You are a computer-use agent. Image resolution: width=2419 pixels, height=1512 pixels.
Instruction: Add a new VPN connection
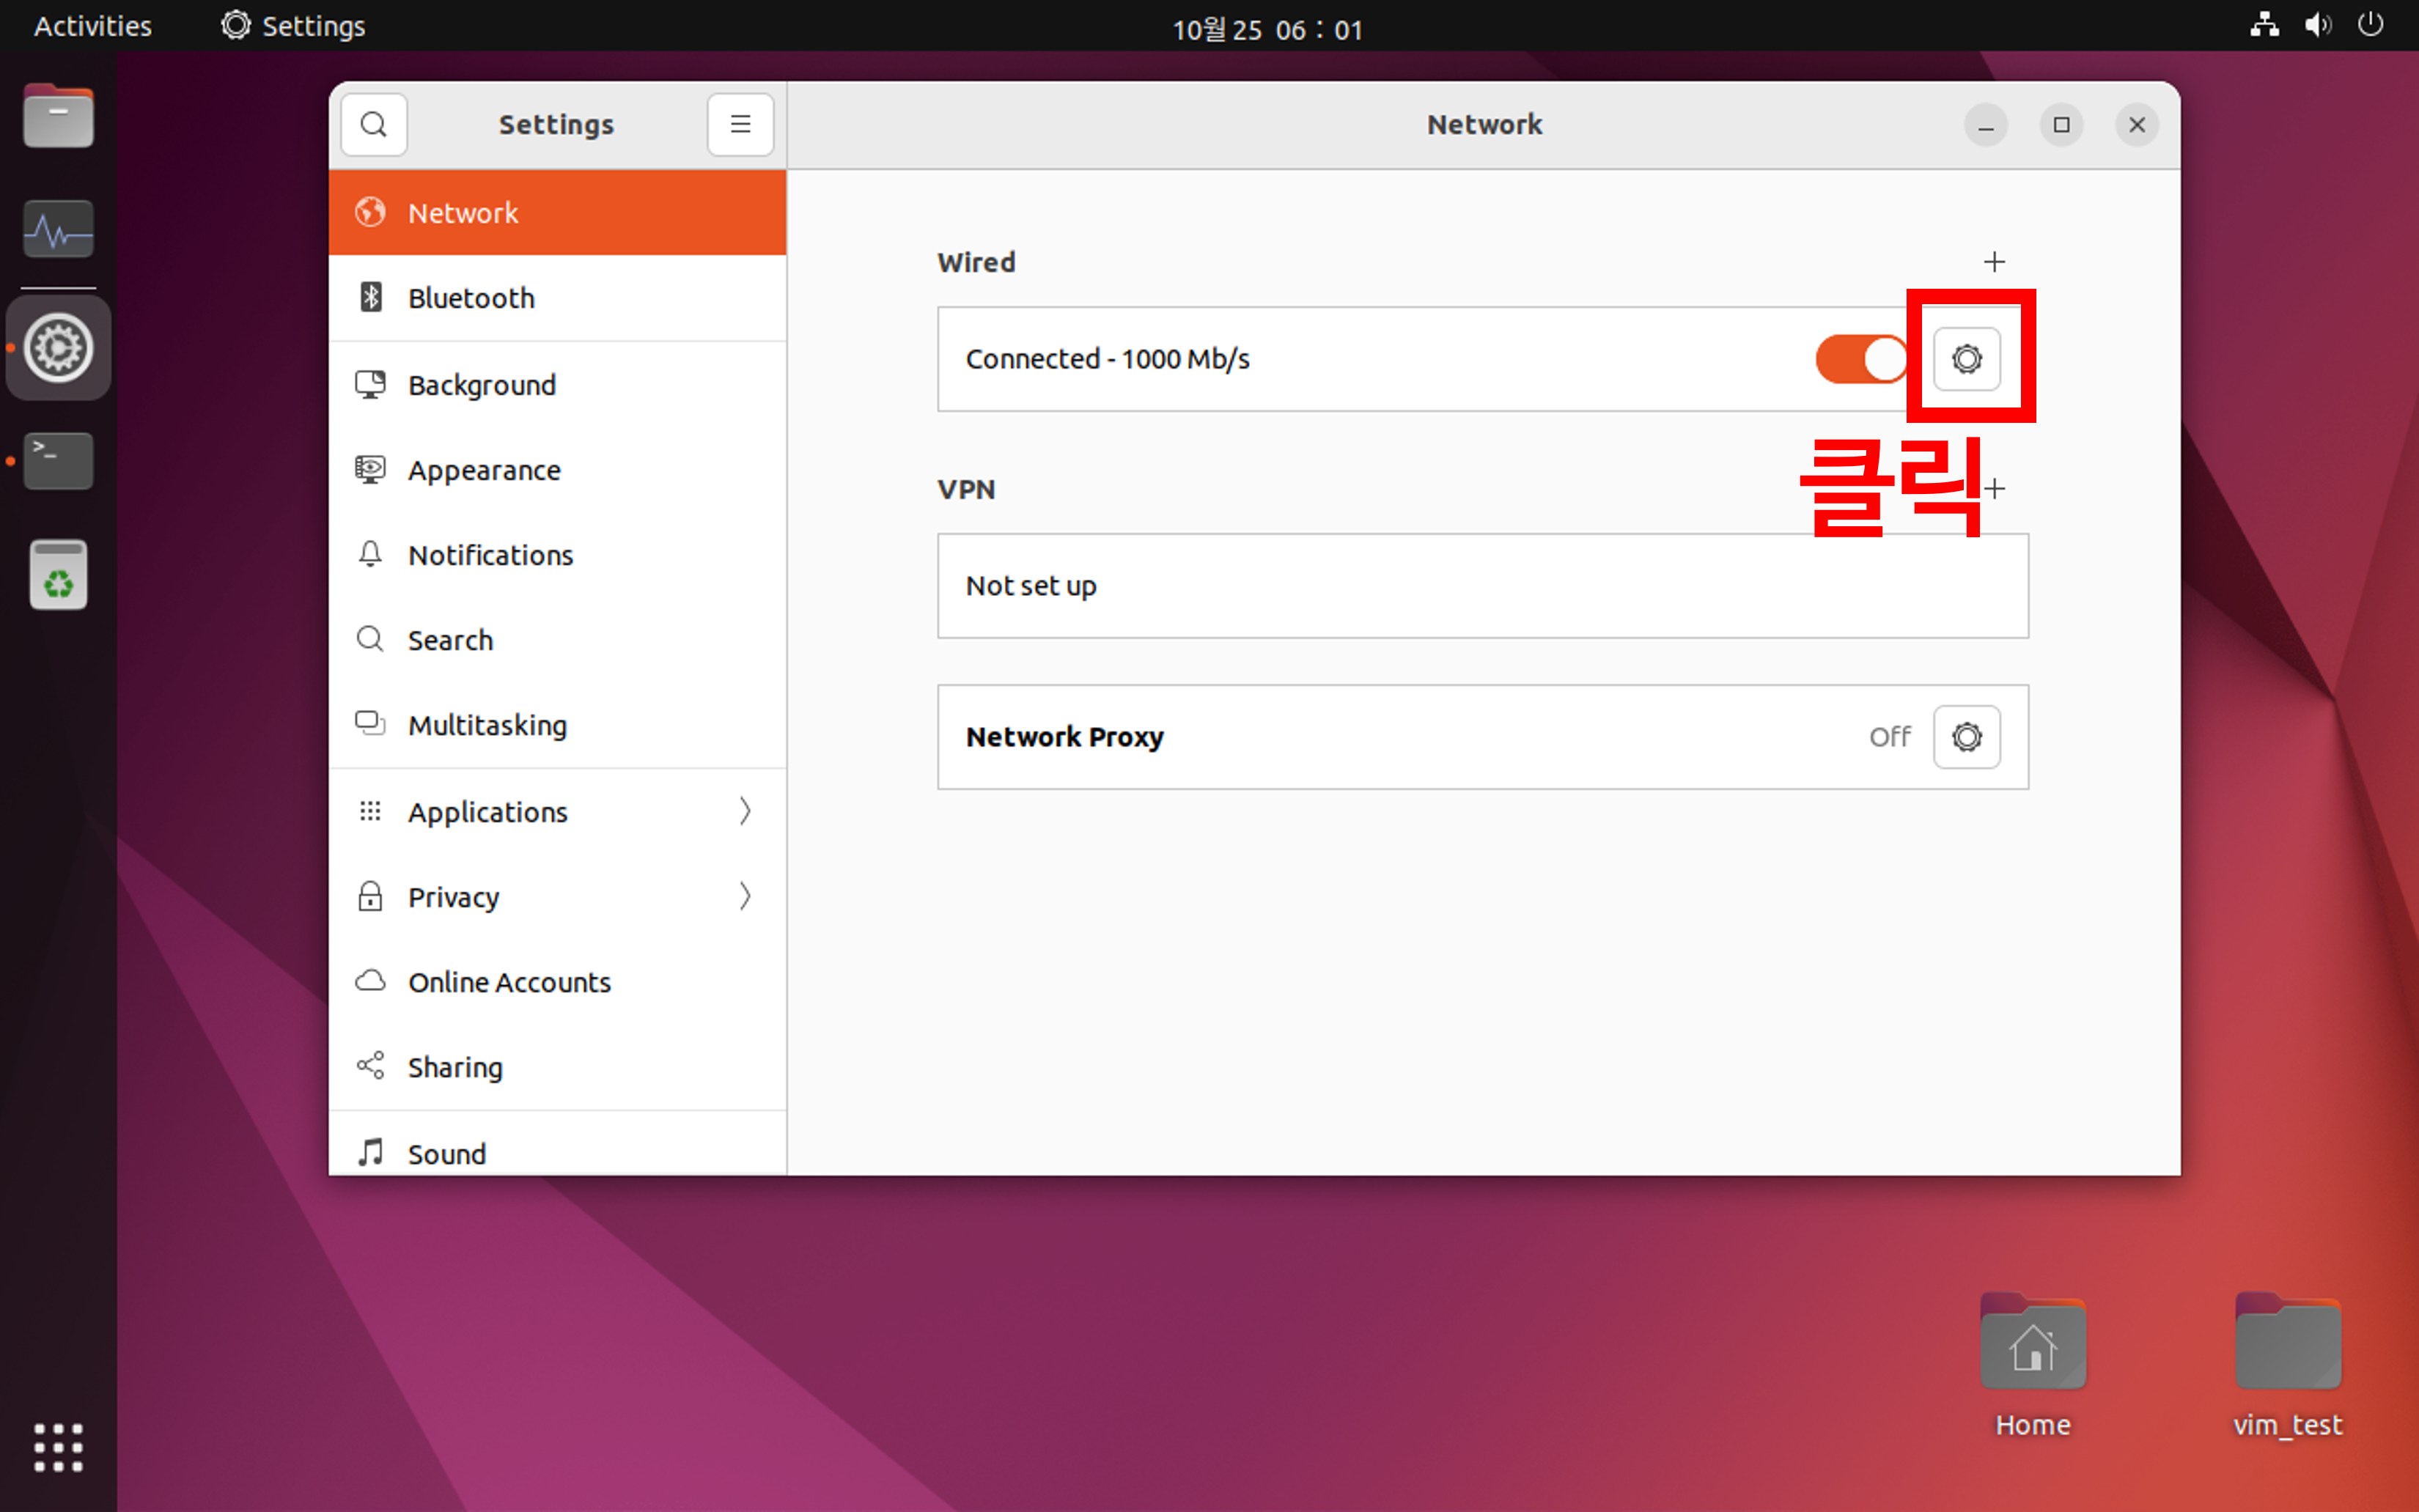pyautogui.click(x=1995, y=489)
